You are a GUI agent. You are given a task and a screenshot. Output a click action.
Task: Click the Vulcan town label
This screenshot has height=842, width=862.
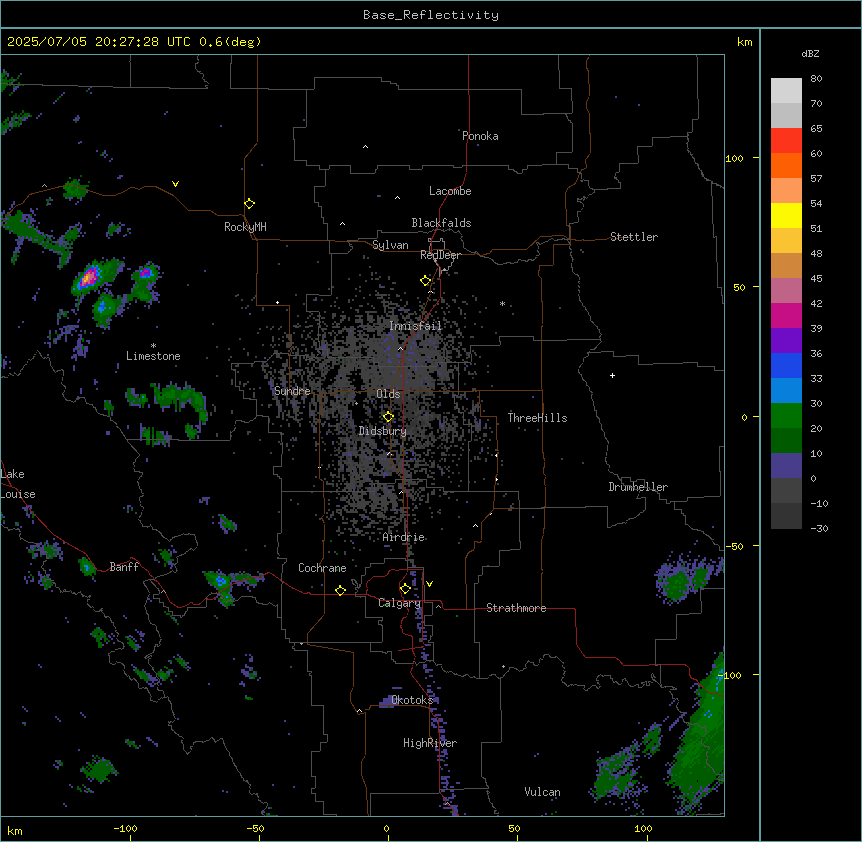542,792
